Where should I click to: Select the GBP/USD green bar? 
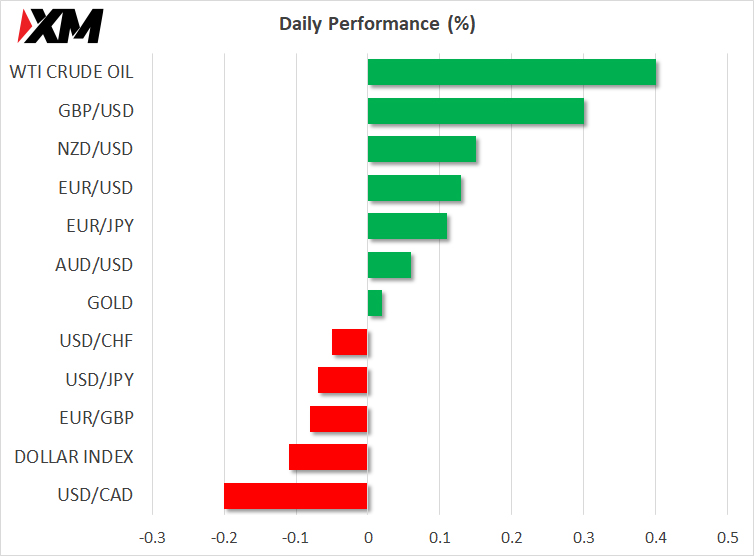coord(476,111)
